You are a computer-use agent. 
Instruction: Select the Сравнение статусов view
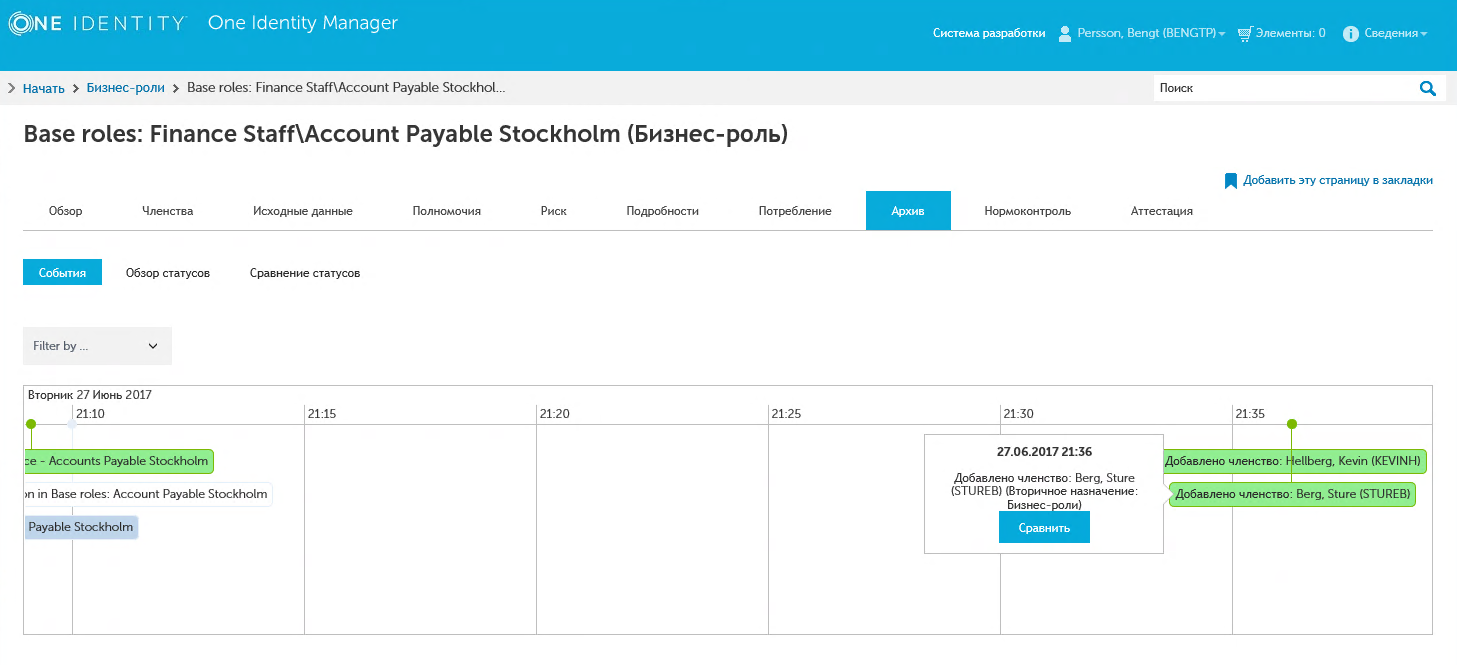305,273
